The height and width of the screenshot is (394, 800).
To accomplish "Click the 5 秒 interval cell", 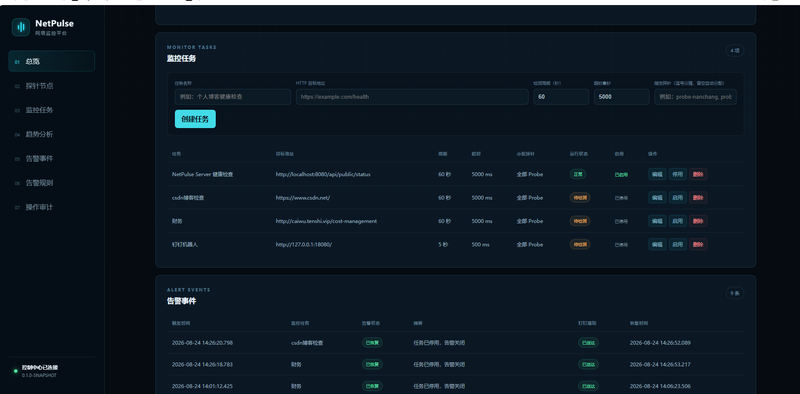I will click(x=443, y=244).
